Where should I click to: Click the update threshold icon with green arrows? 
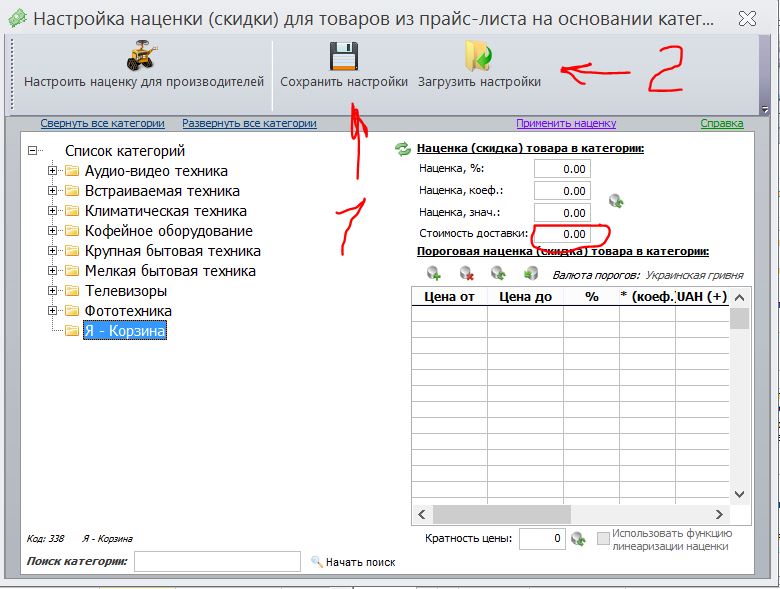(x=498, y=273)
